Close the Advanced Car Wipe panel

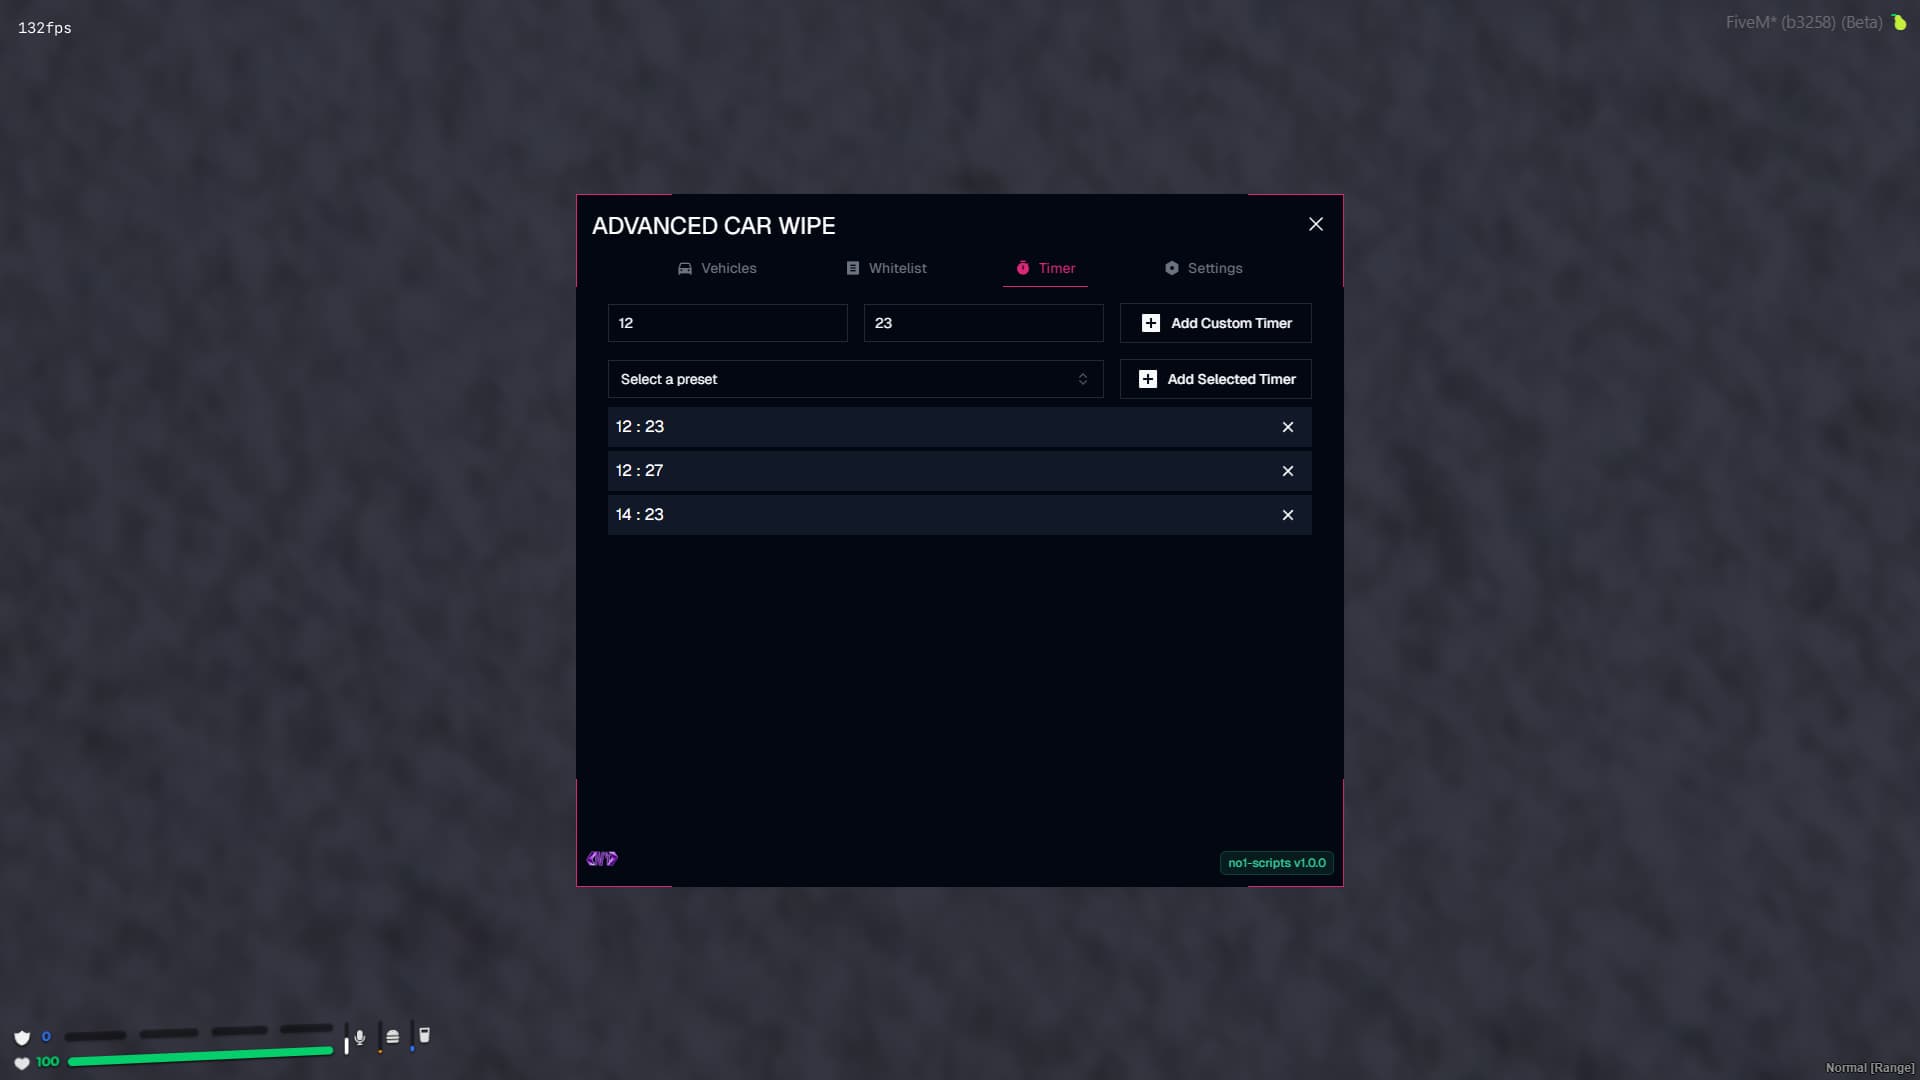pos(1316,224)
